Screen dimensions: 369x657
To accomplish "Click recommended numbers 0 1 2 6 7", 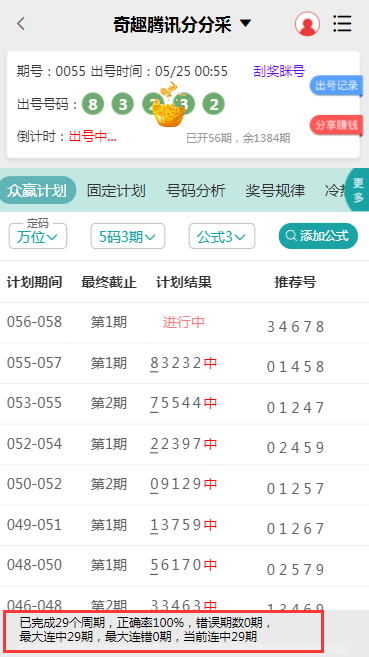I will pyautogui.click(x=296, y=529).
